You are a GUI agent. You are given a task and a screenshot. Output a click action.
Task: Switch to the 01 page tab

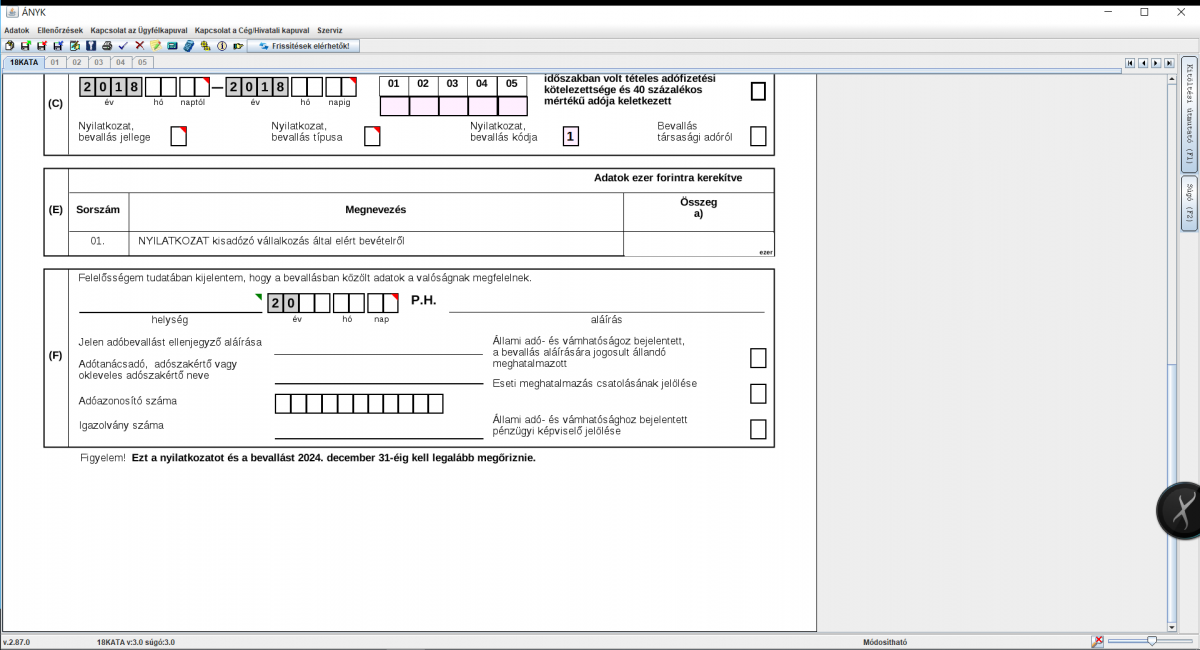coord(55,62)
